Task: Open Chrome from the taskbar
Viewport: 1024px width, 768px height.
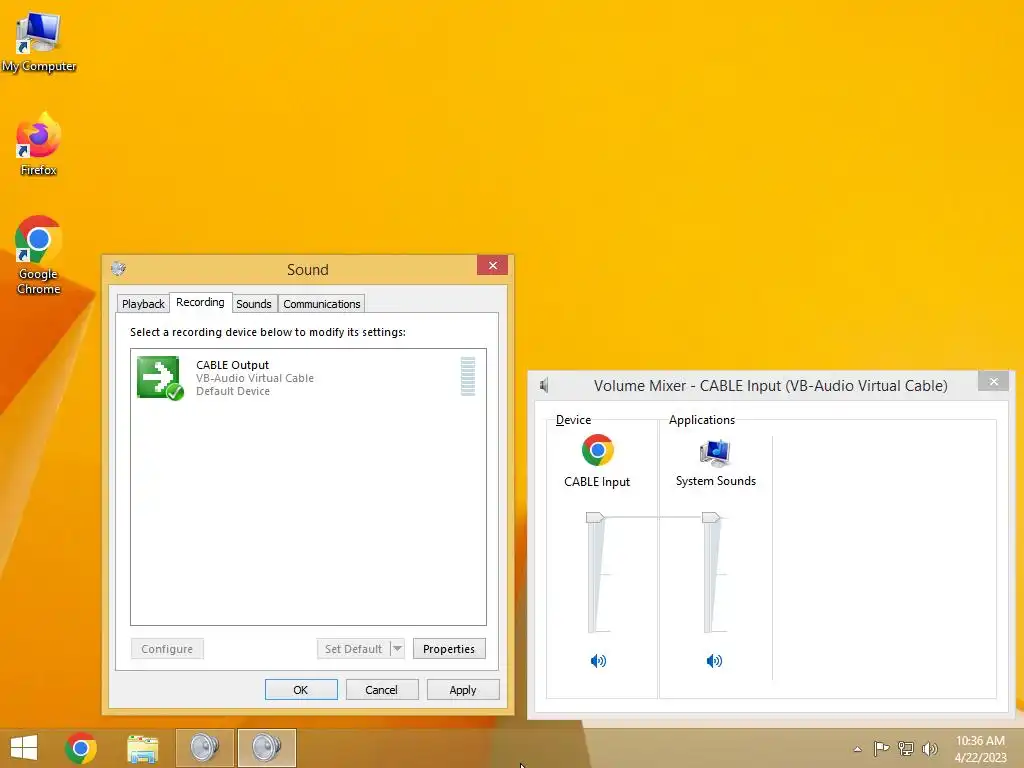Action: click(81, 748)
